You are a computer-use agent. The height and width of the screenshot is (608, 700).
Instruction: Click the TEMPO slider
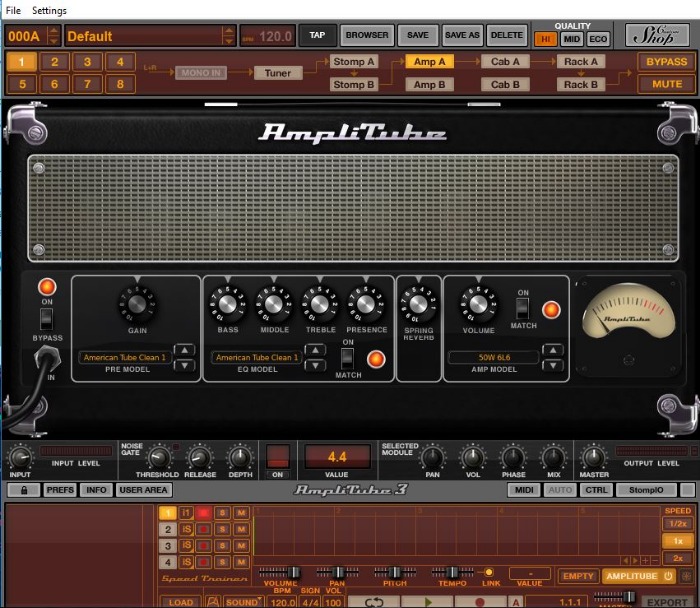pos(452,572)
